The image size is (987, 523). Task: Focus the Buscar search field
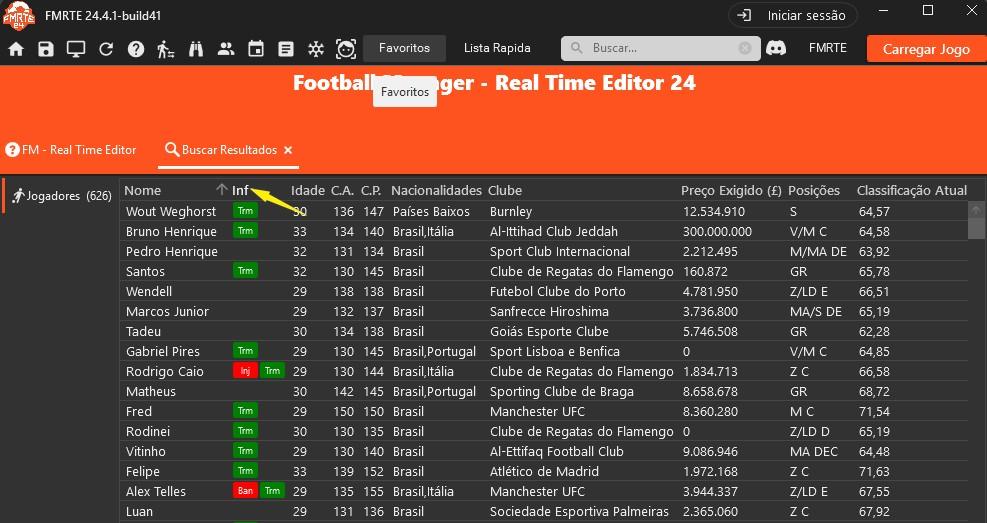(661, 48)
